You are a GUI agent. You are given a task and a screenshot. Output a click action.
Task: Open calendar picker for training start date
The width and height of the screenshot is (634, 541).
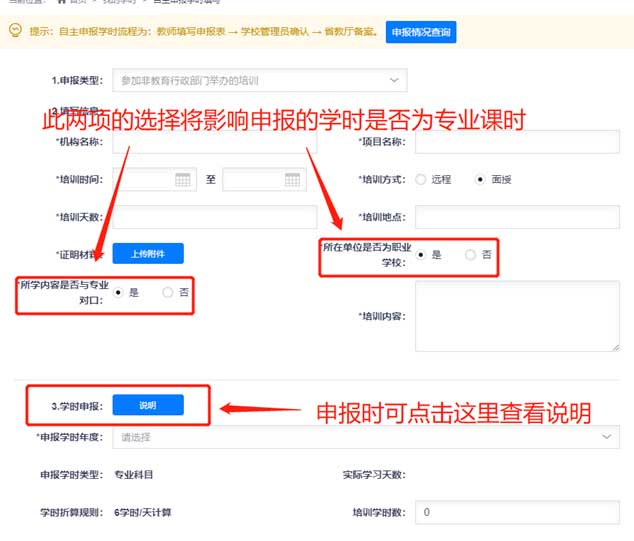click(x=183, y=180)
